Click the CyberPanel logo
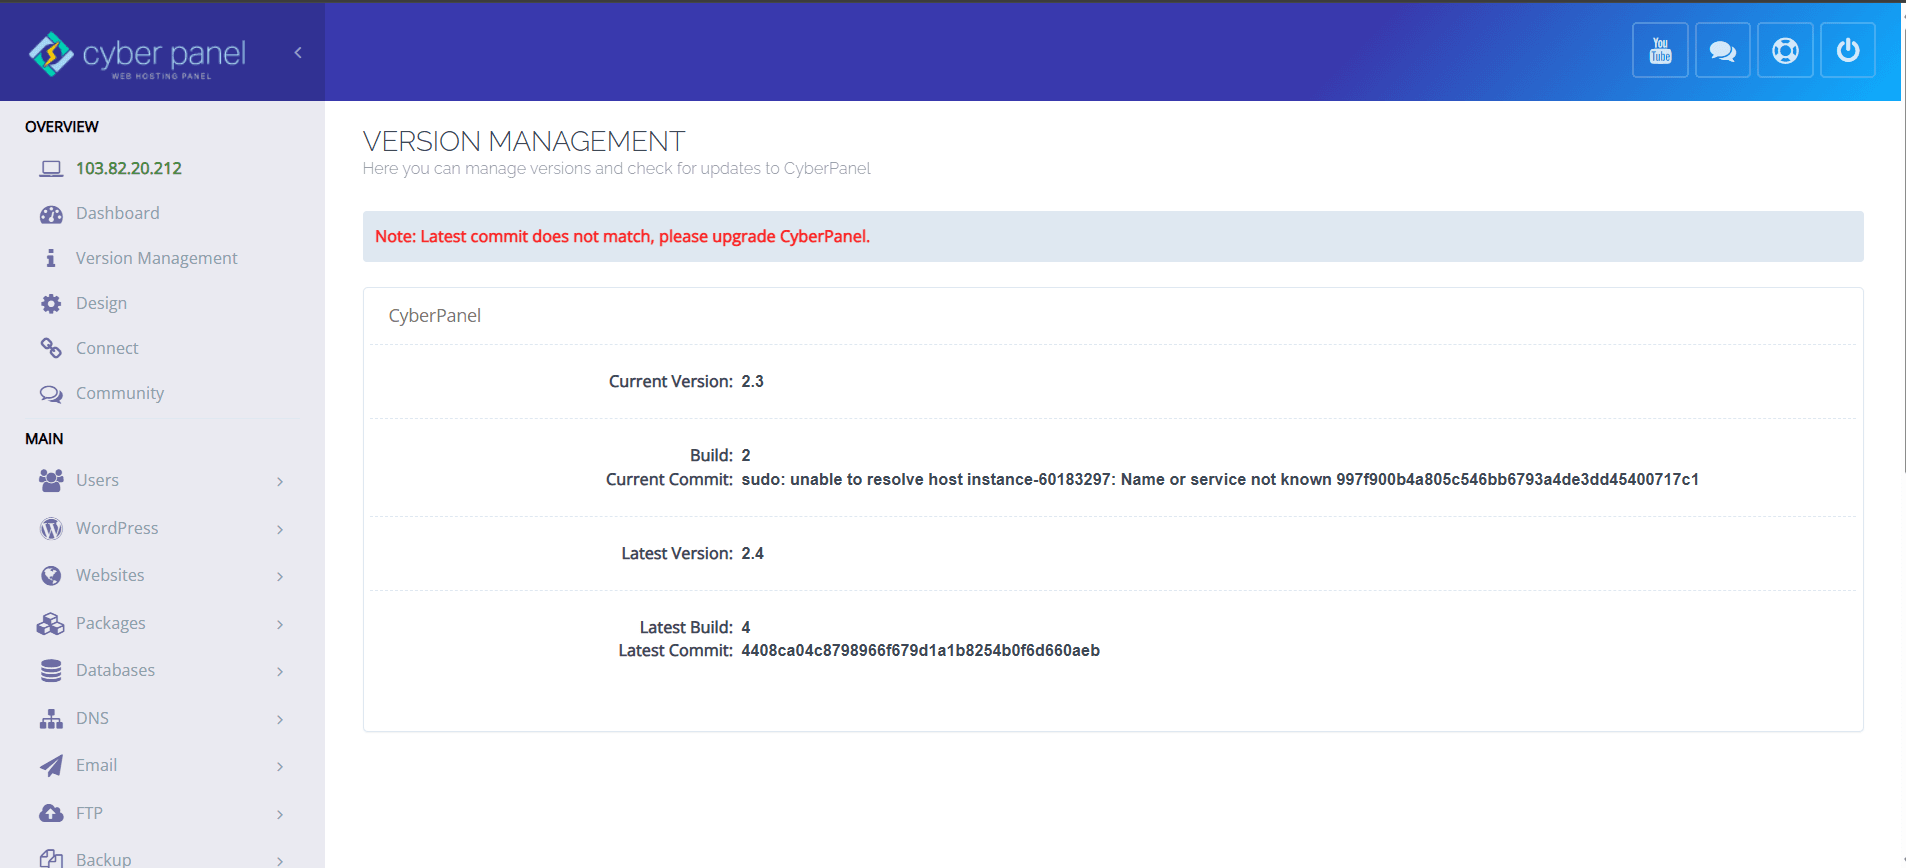 coord(137,54)
